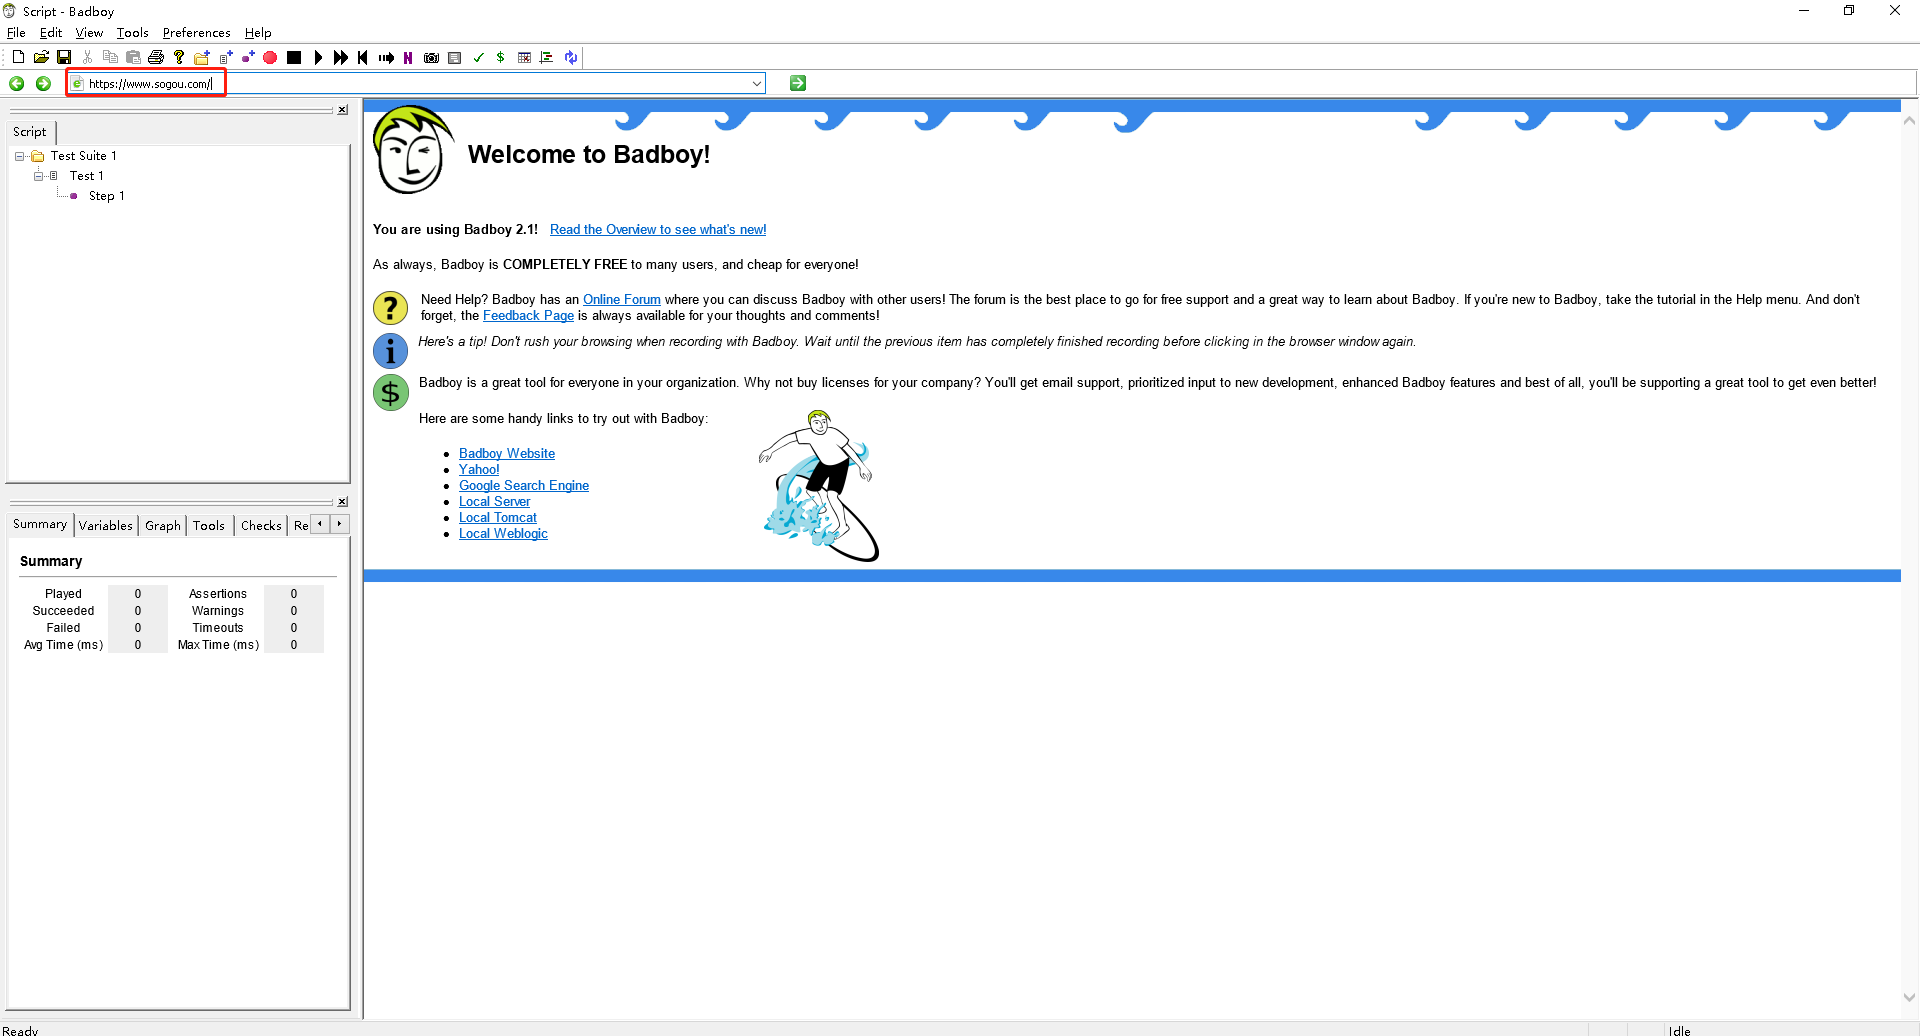Switch to the Checks tab
The height and width of the screenshot is (1036, 1920).
[x=261, y=526]
